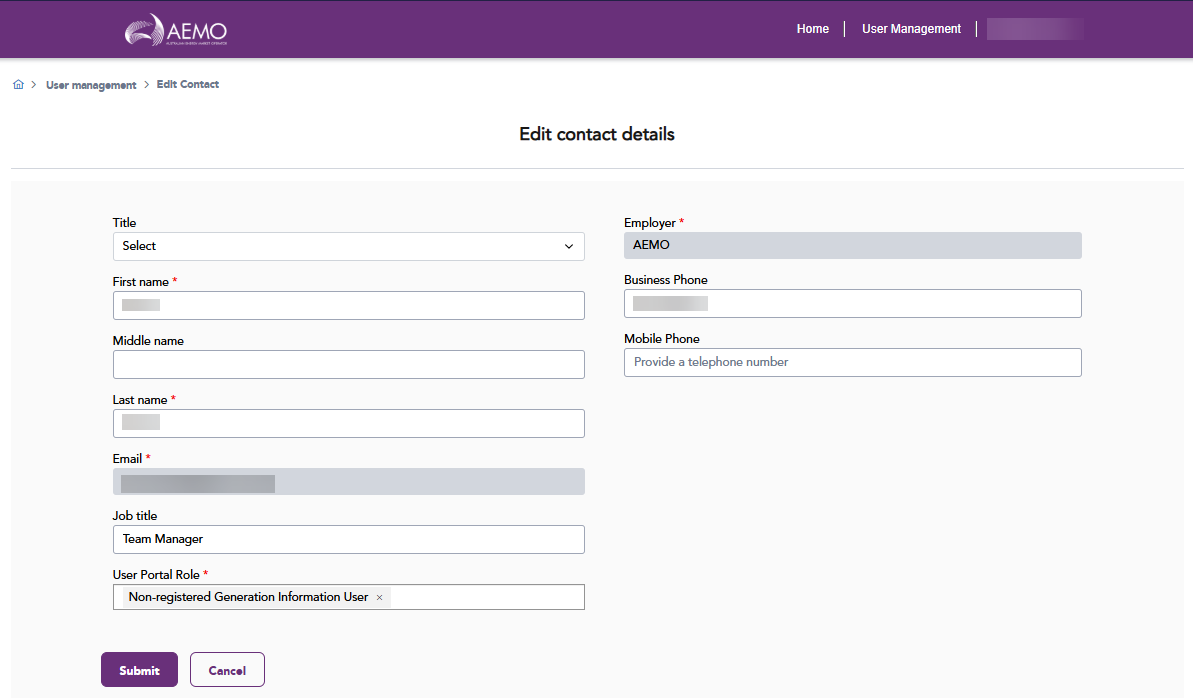Click the Job title label
Image resolution: width=1193 pixels, height=698 pixels.
pos(135,516)
